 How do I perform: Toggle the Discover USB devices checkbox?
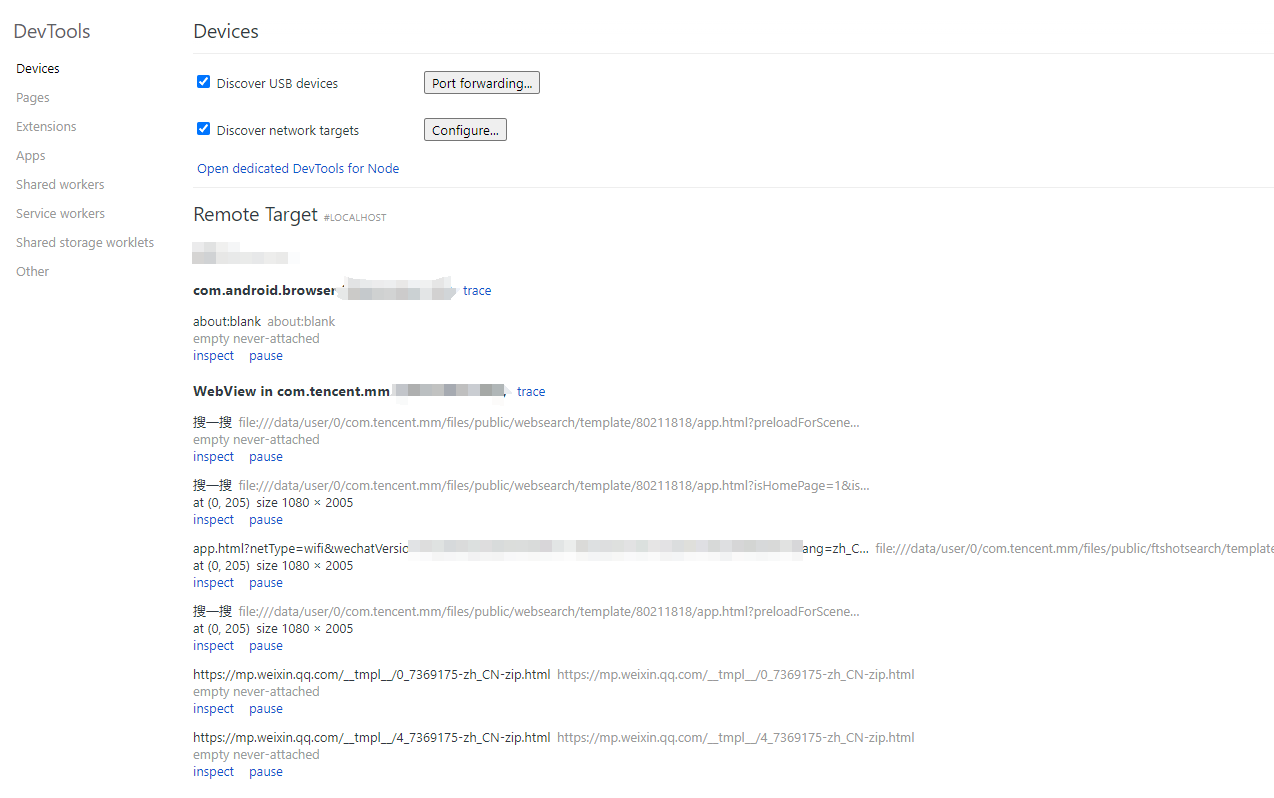pos(204,82)
